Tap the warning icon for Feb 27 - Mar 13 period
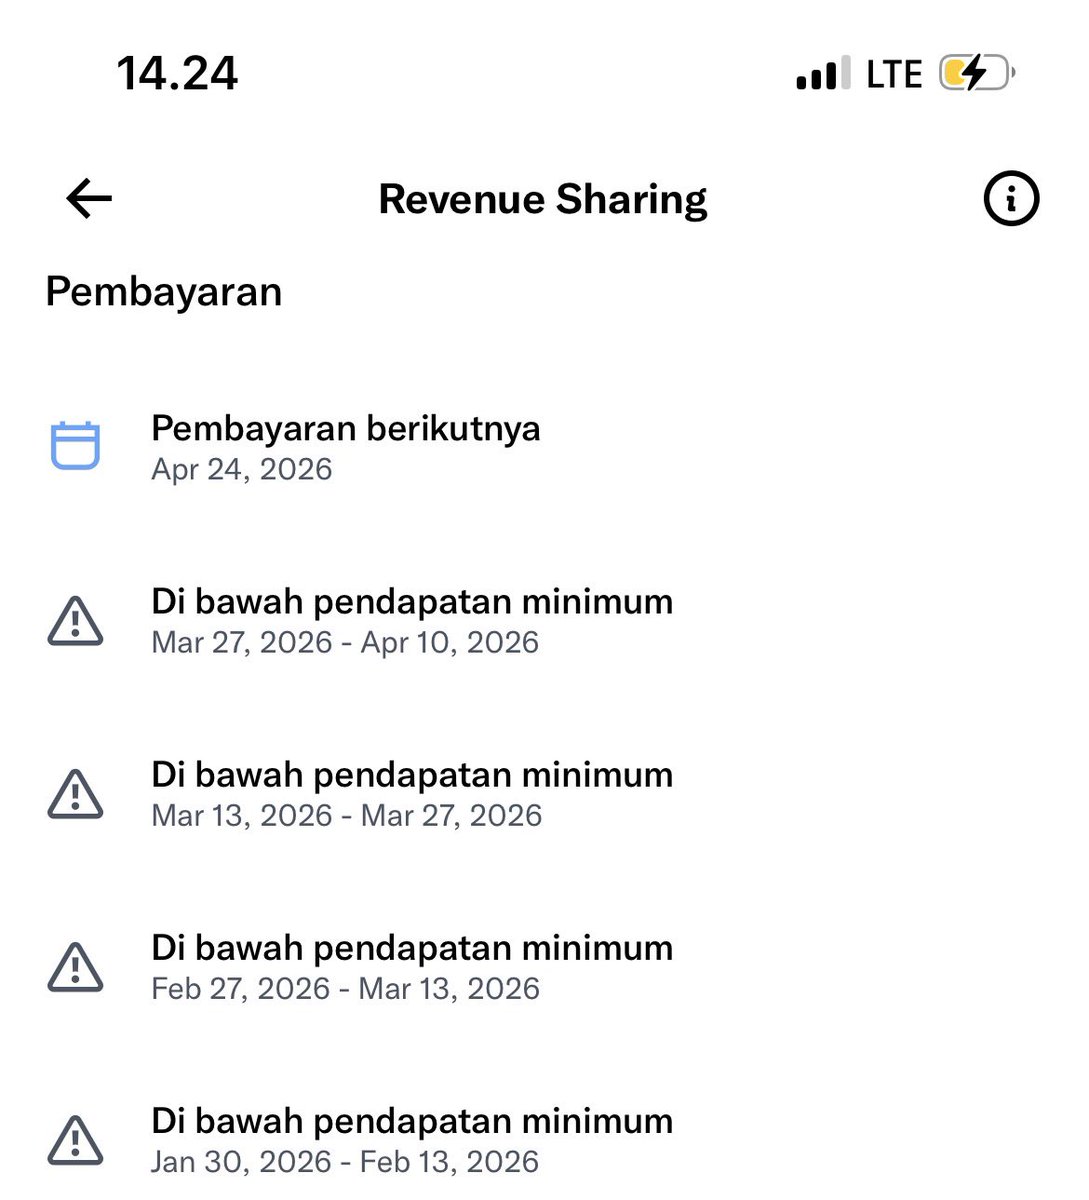This screenshot has height=1200, width=1089. tap(73, 964)
